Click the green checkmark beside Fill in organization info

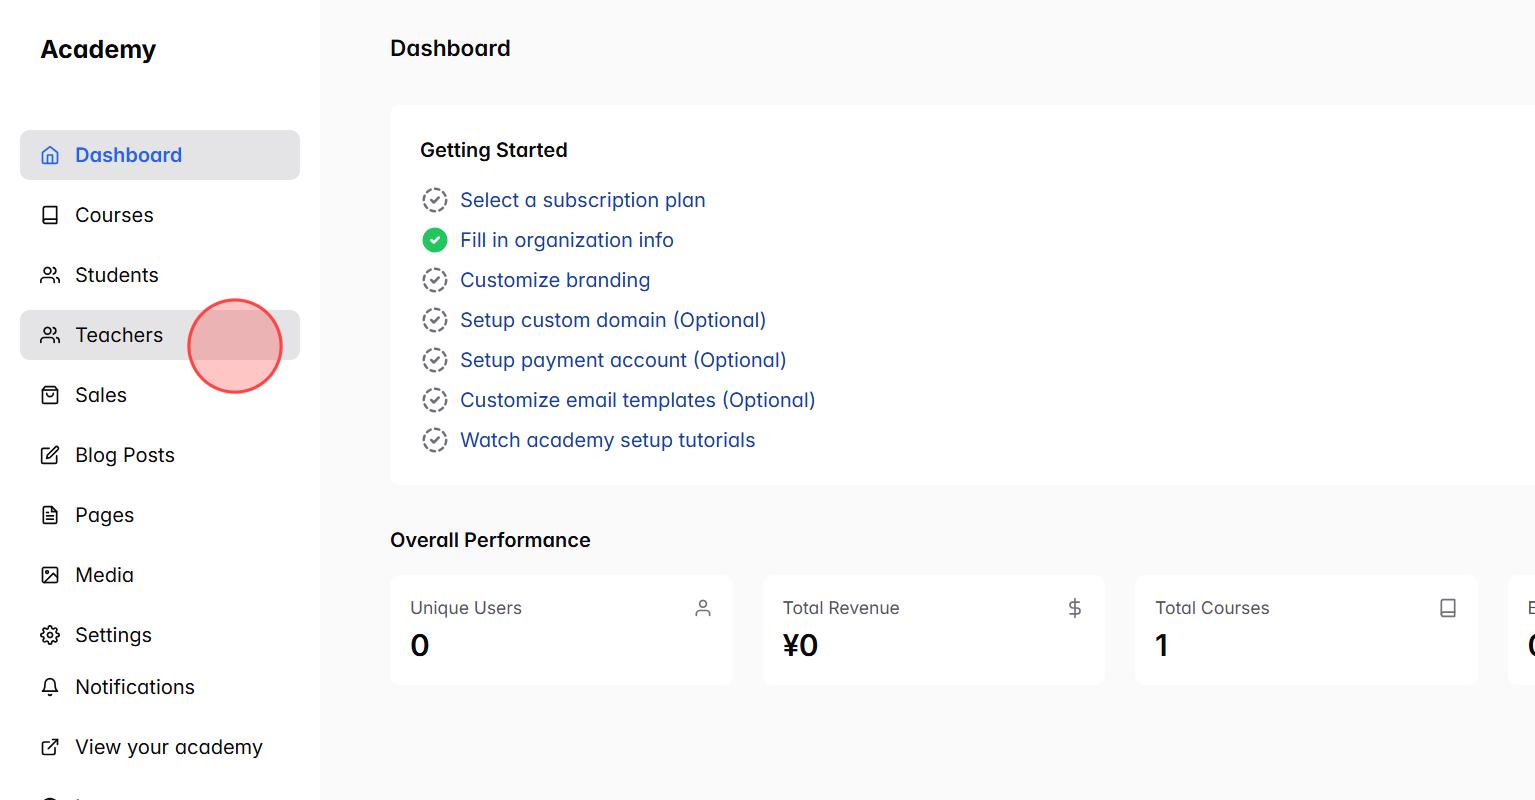pos(435,240)
